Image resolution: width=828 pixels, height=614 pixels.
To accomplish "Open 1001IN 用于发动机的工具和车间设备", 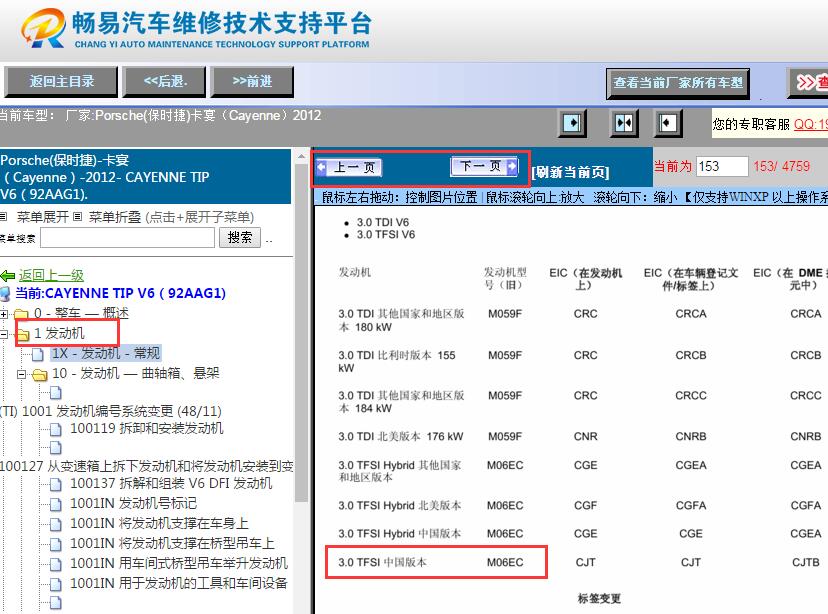I will [x=178, y=583].
